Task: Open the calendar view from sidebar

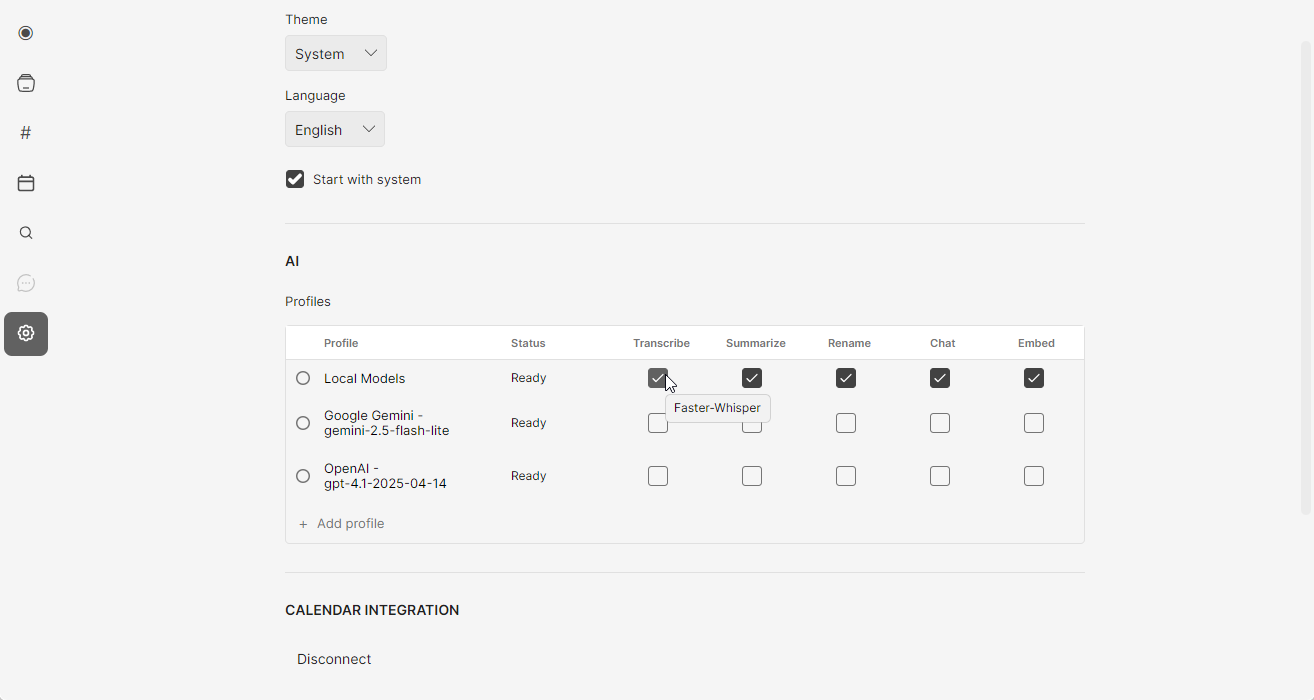Action: [x=26, y=183]
